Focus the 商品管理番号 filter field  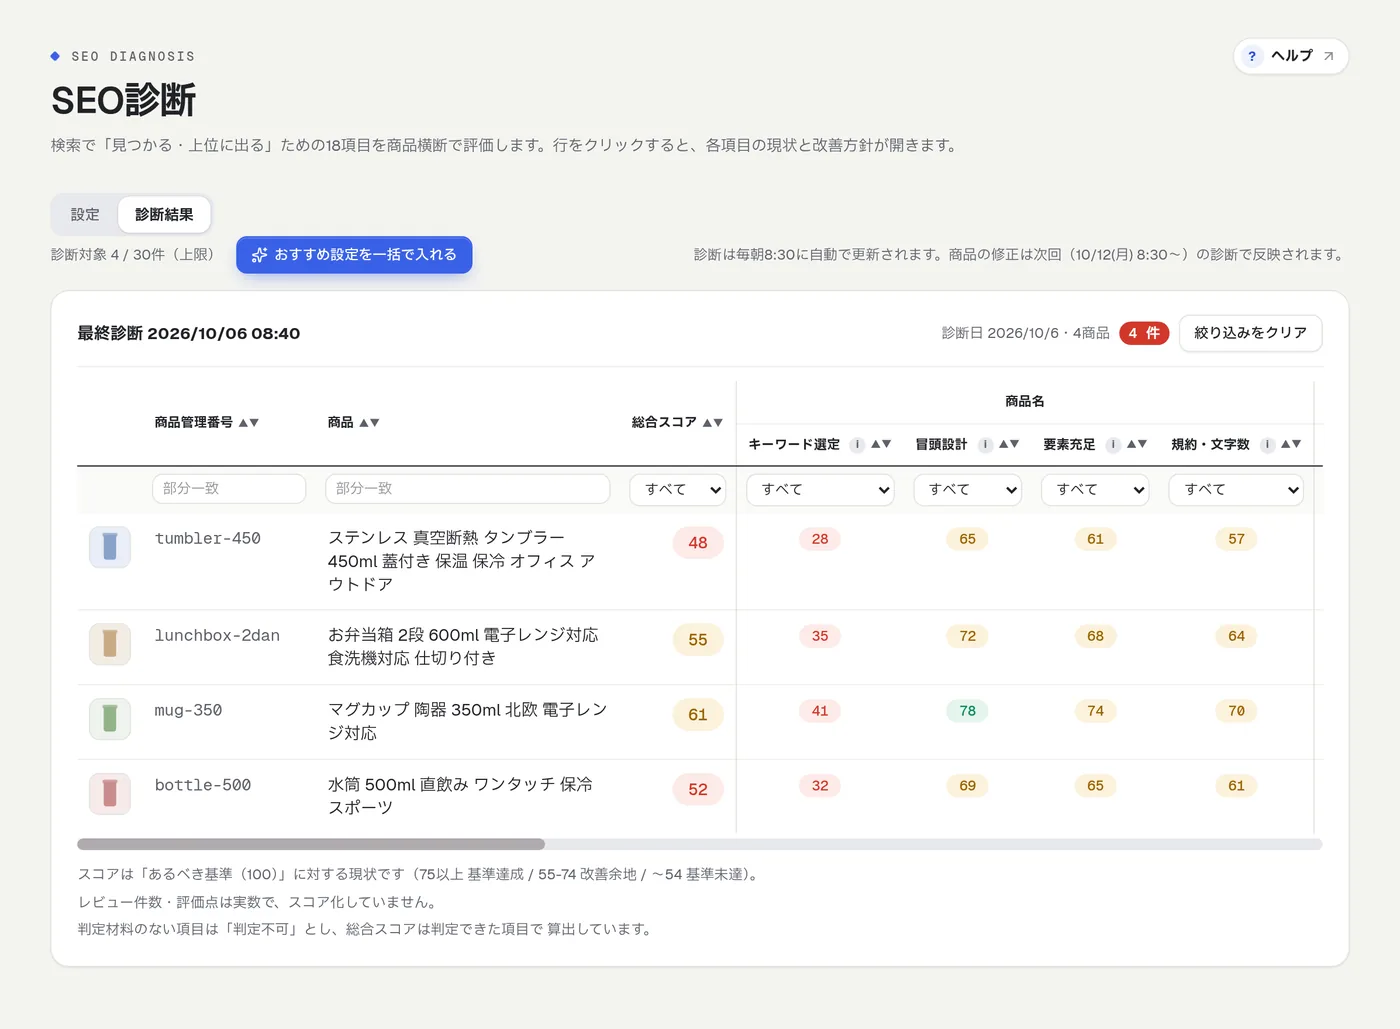tap(229, 489)
